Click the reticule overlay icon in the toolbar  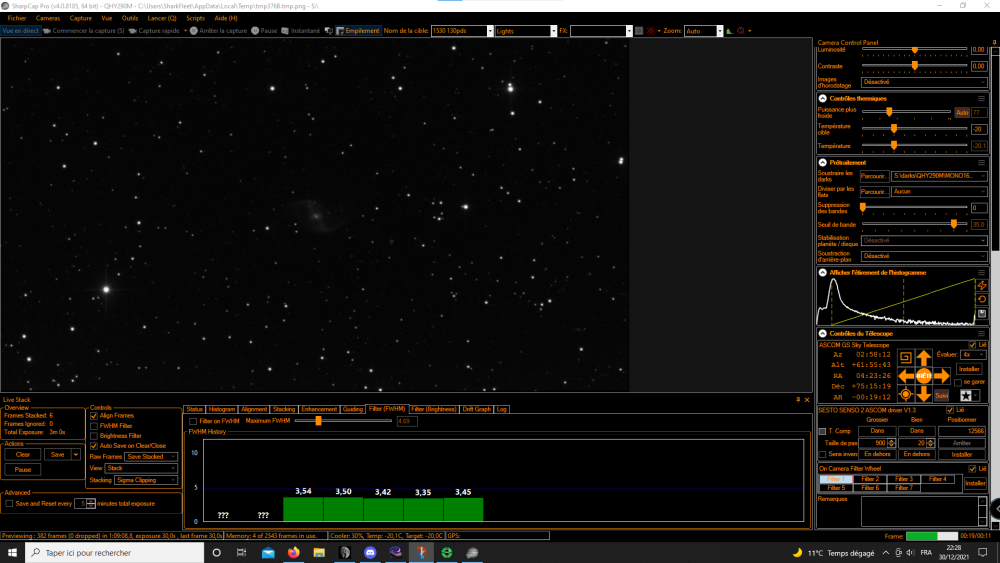[651, 31]
